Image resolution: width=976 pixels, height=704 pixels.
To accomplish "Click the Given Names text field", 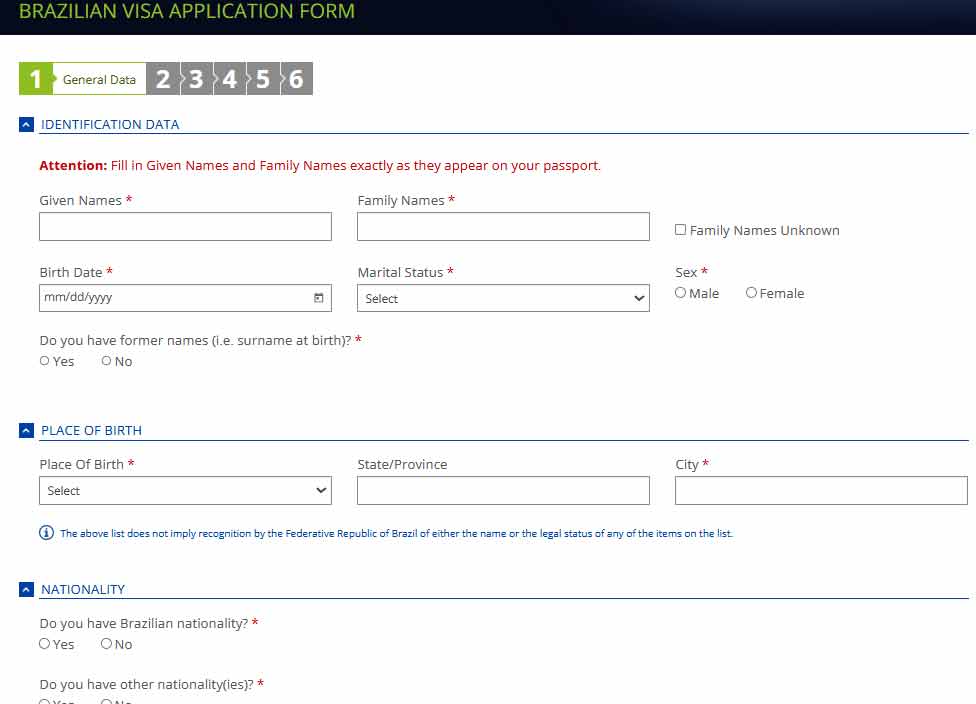I will click(x=185, y=227).
